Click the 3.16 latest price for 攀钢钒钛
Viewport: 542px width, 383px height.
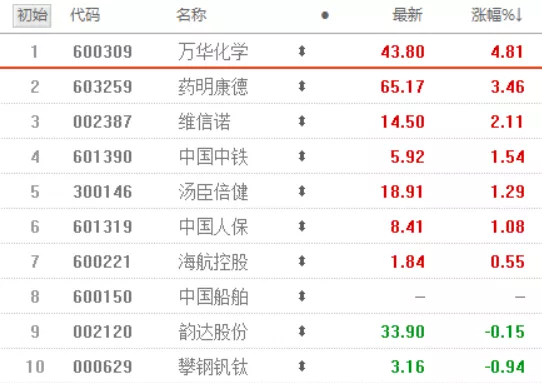408,367
